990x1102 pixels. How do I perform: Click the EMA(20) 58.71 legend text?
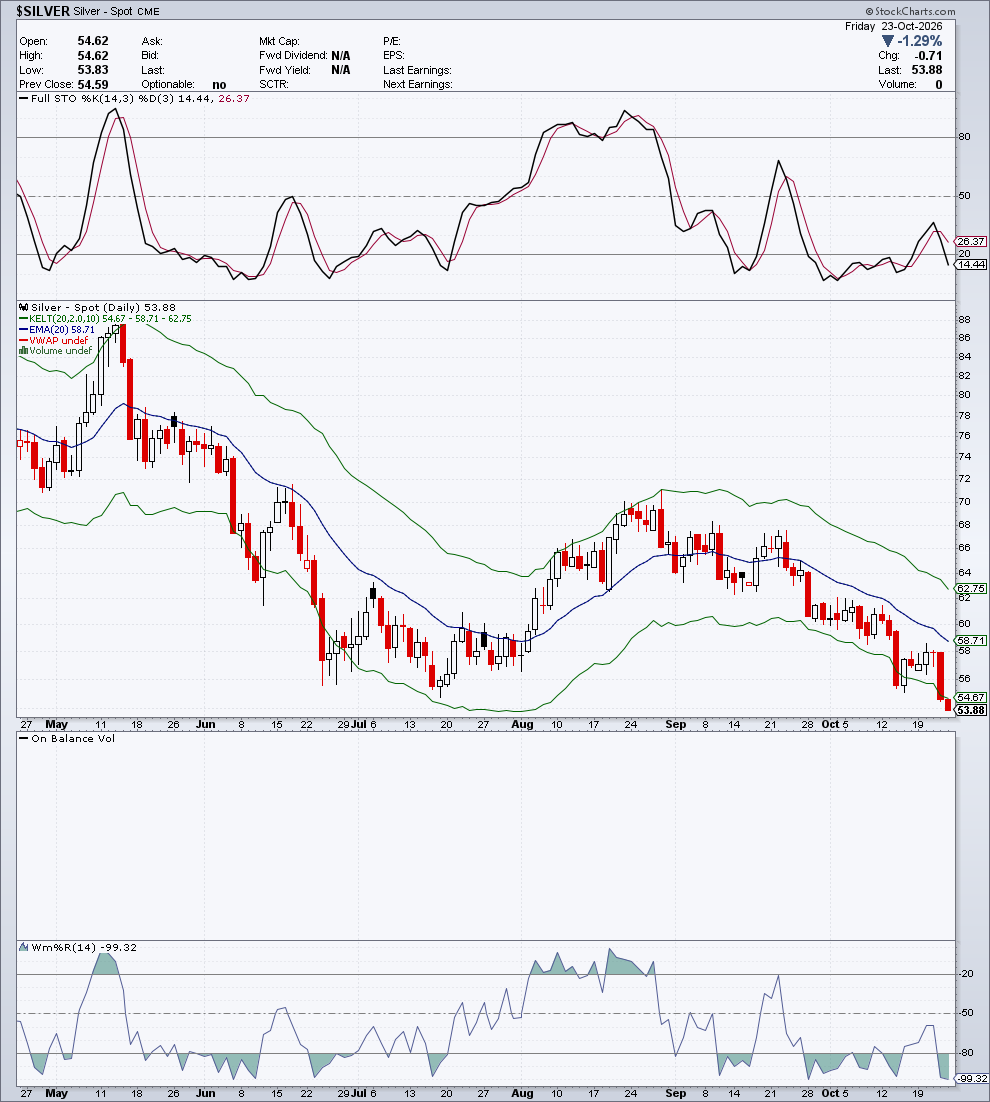pos(62,330)
